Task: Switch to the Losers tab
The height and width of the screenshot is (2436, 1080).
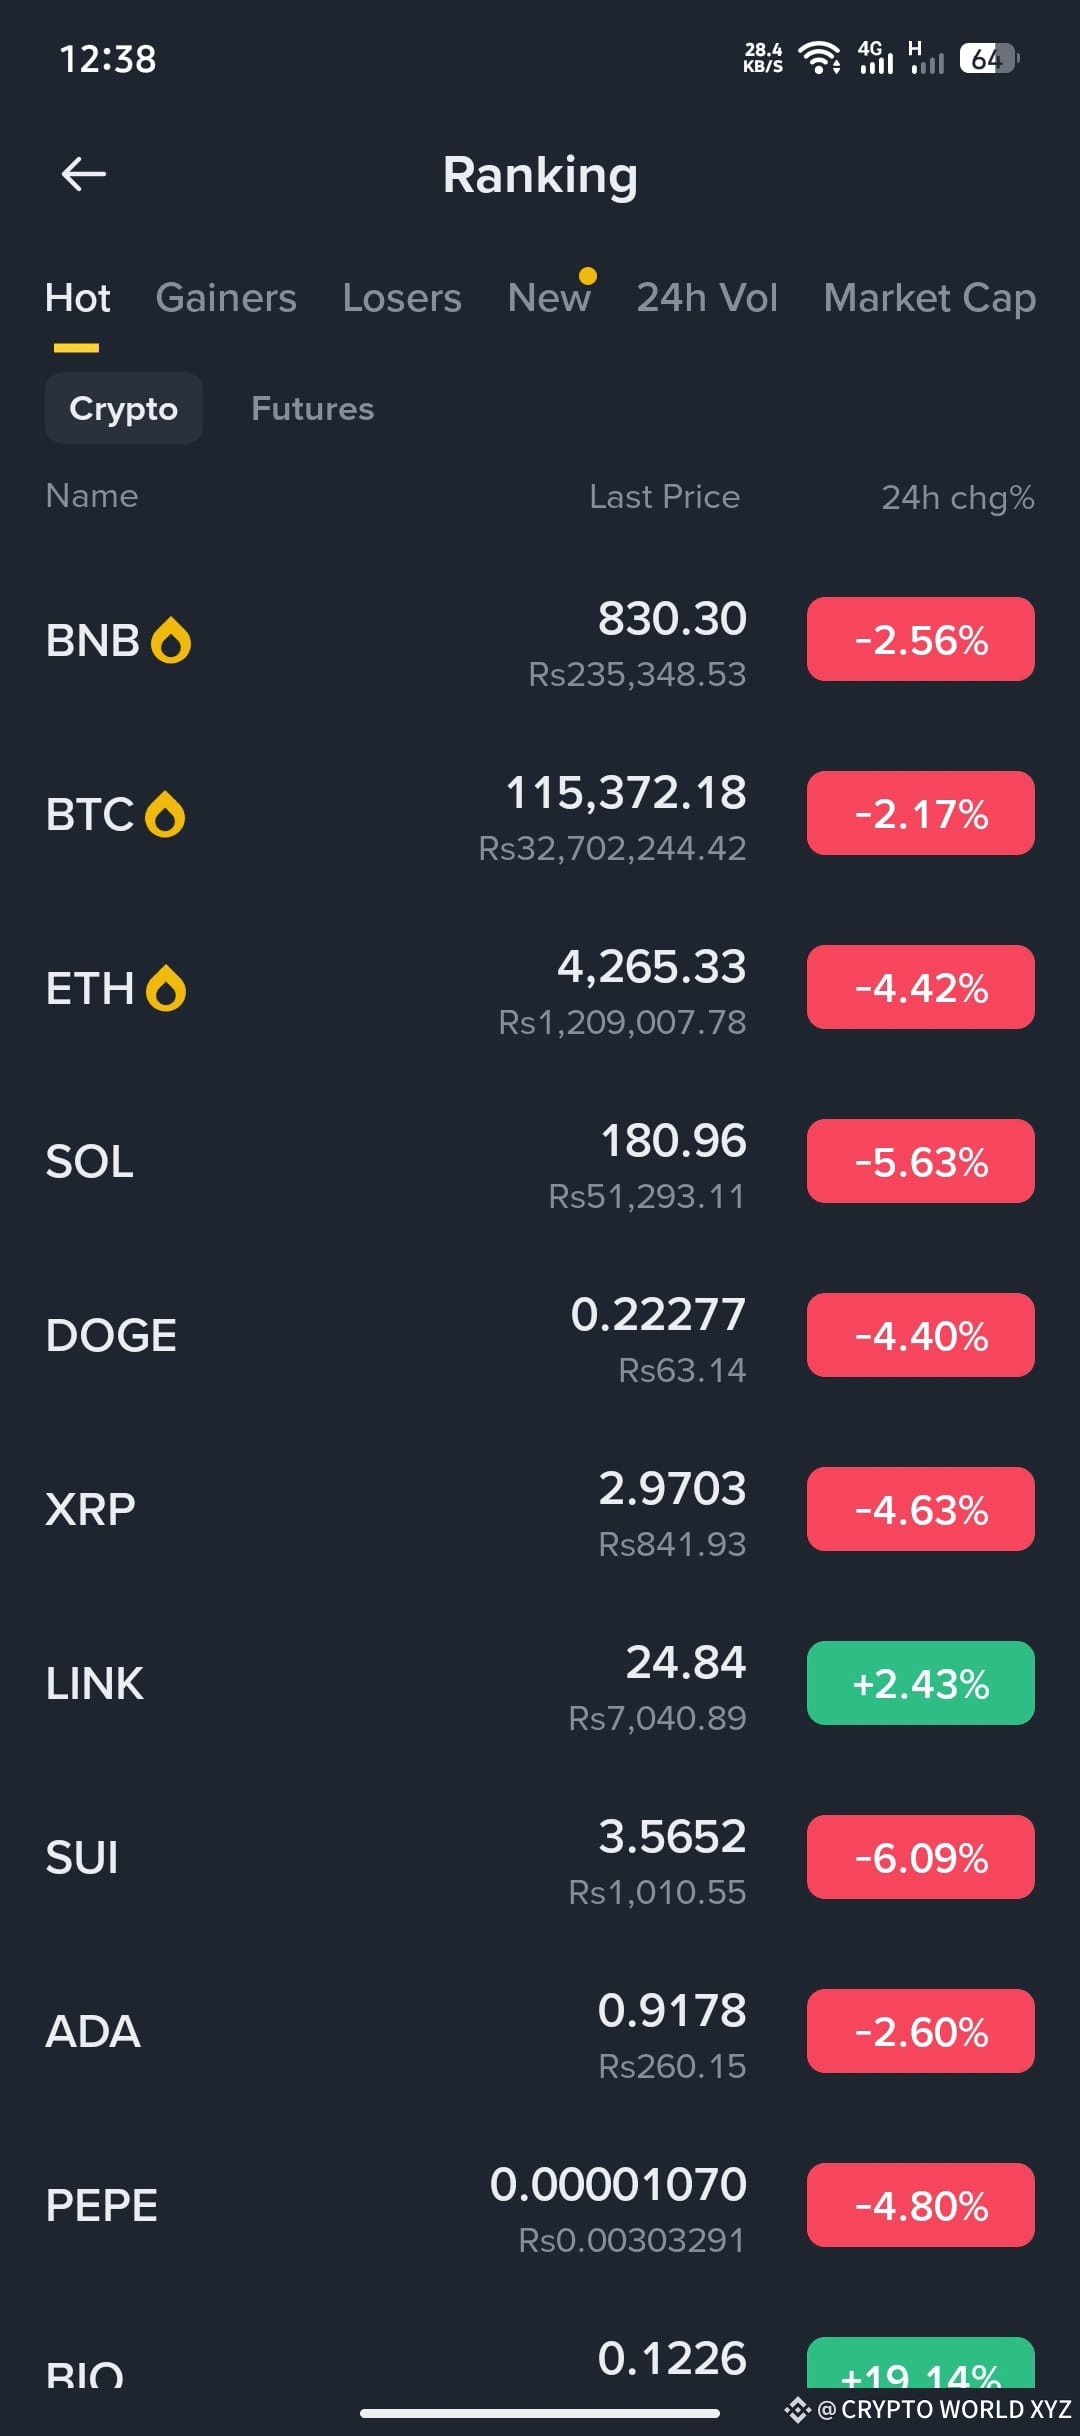Action: tap(402, 298)
